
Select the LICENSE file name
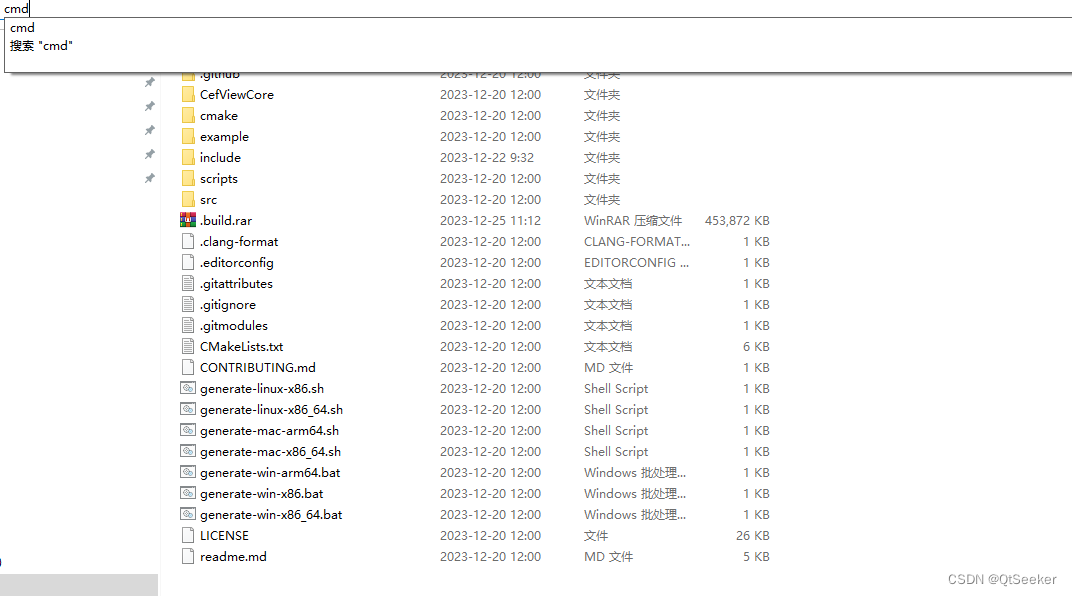coord(224,535)
